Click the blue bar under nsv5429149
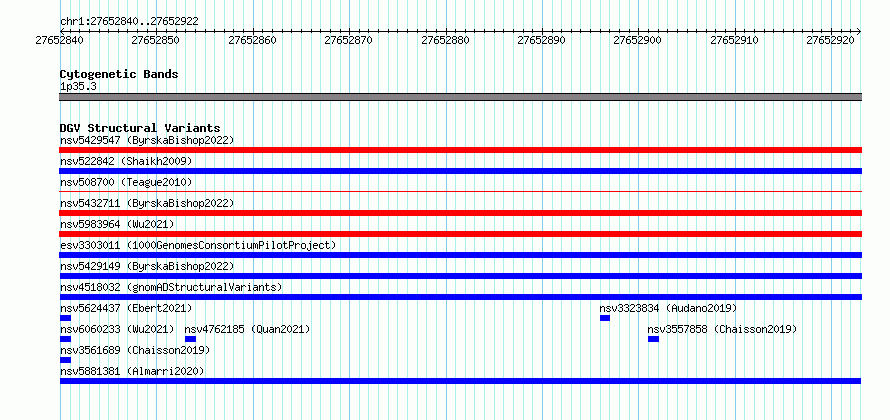890x420 pixels. [x=460, y=276]
